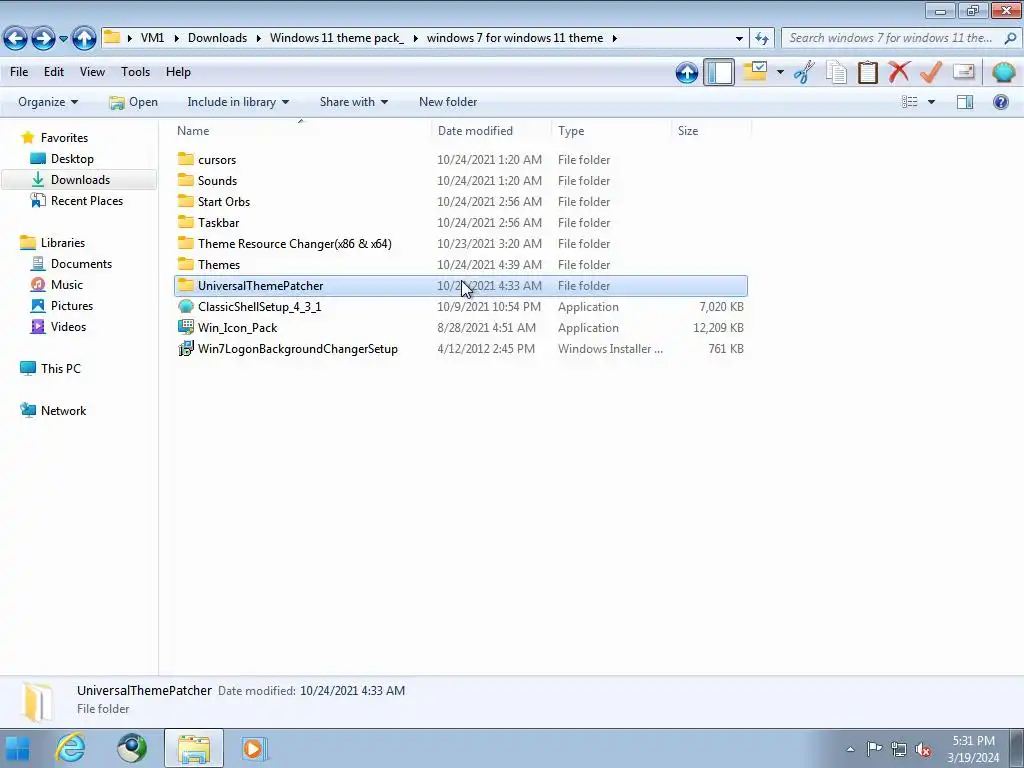
Task: Click the refresh button in address bar
Action: coord(761,39)
